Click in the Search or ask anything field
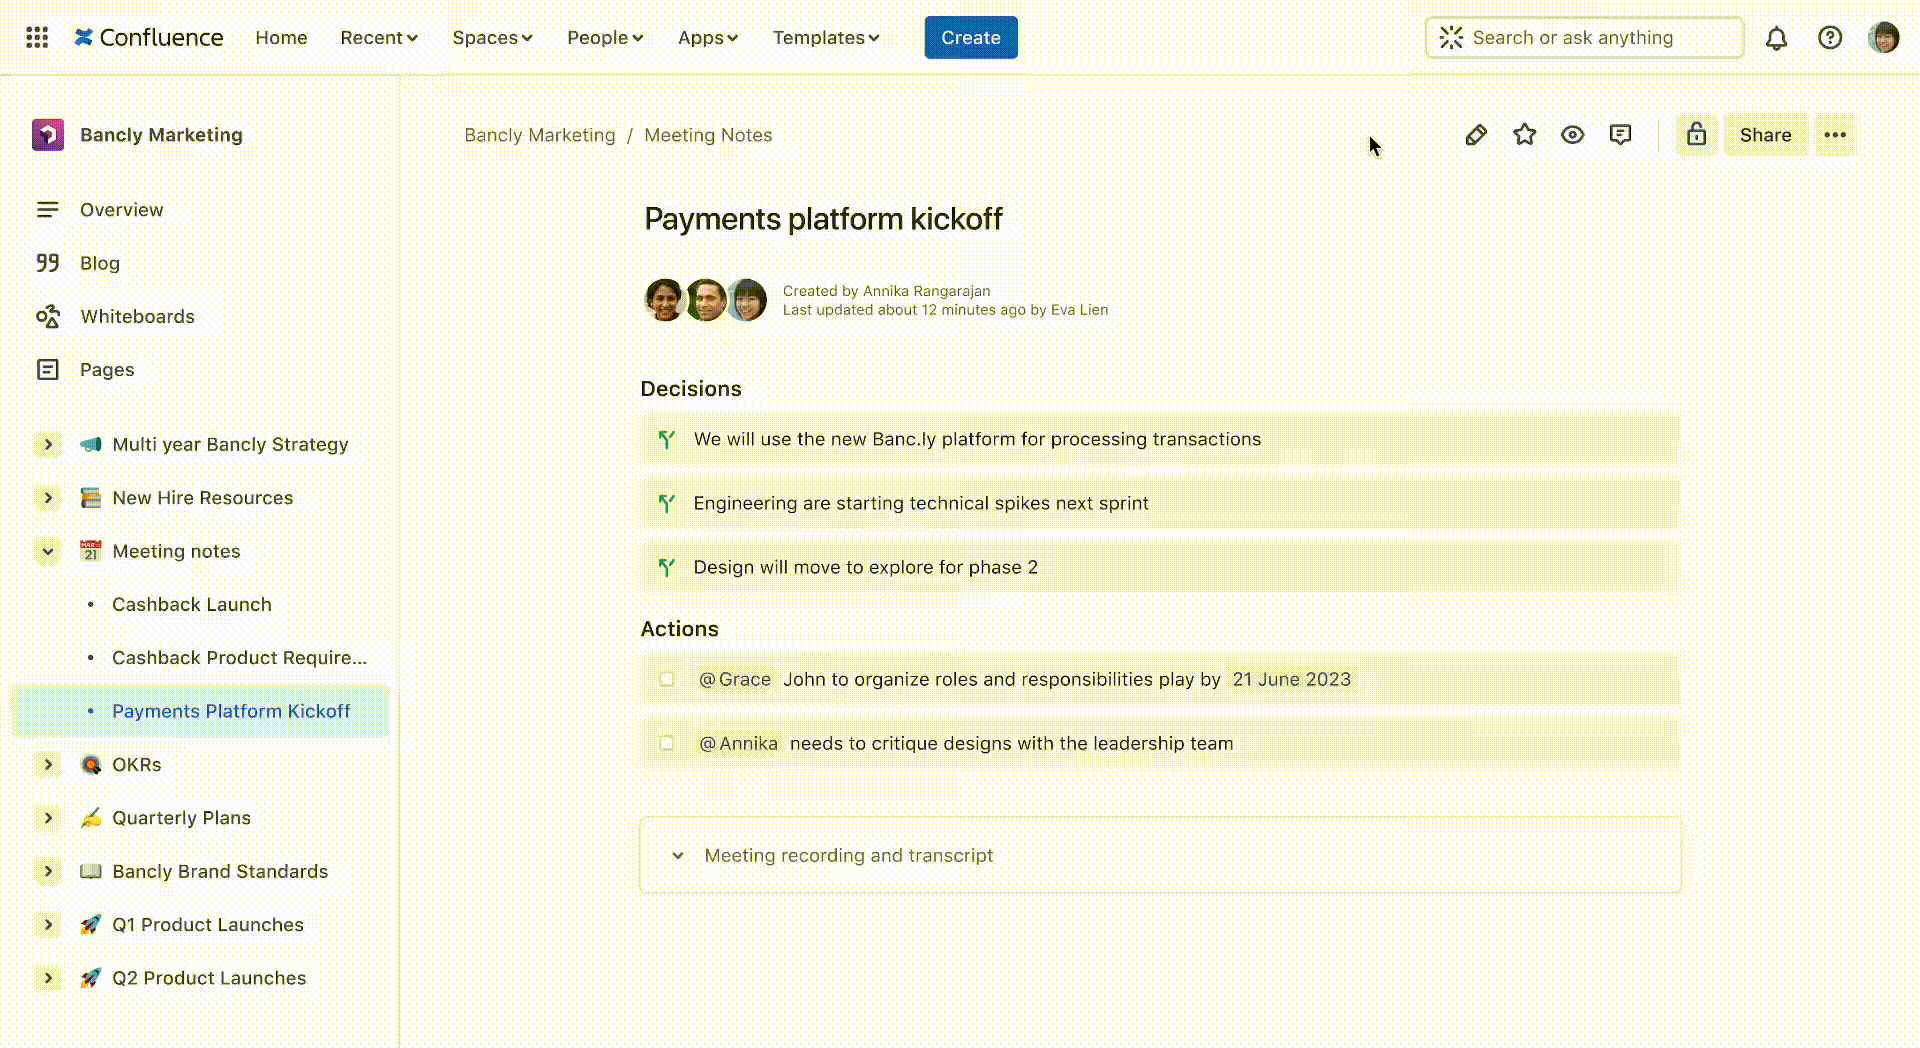This screenshot has height=1048, width=1920. pos(1584,38)
